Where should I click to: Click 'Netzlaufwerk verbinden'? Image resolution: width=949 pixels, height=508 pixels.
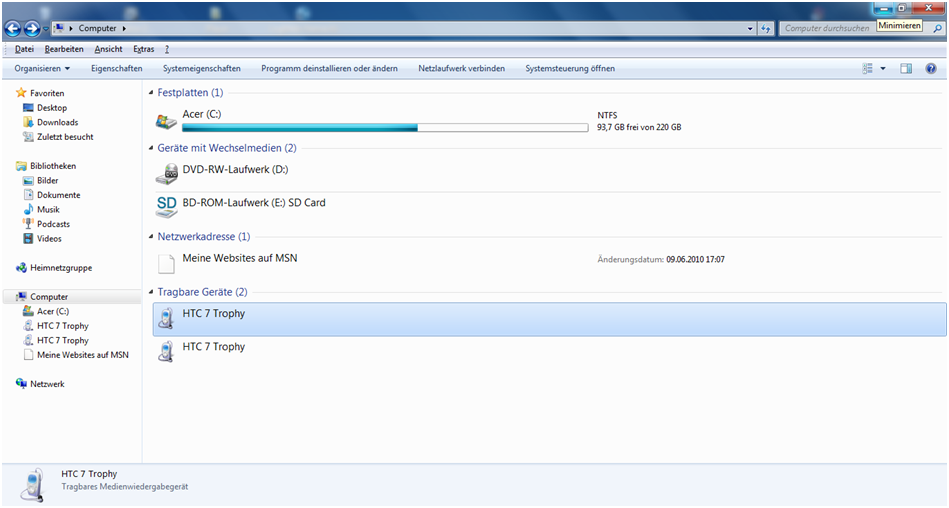461,68
